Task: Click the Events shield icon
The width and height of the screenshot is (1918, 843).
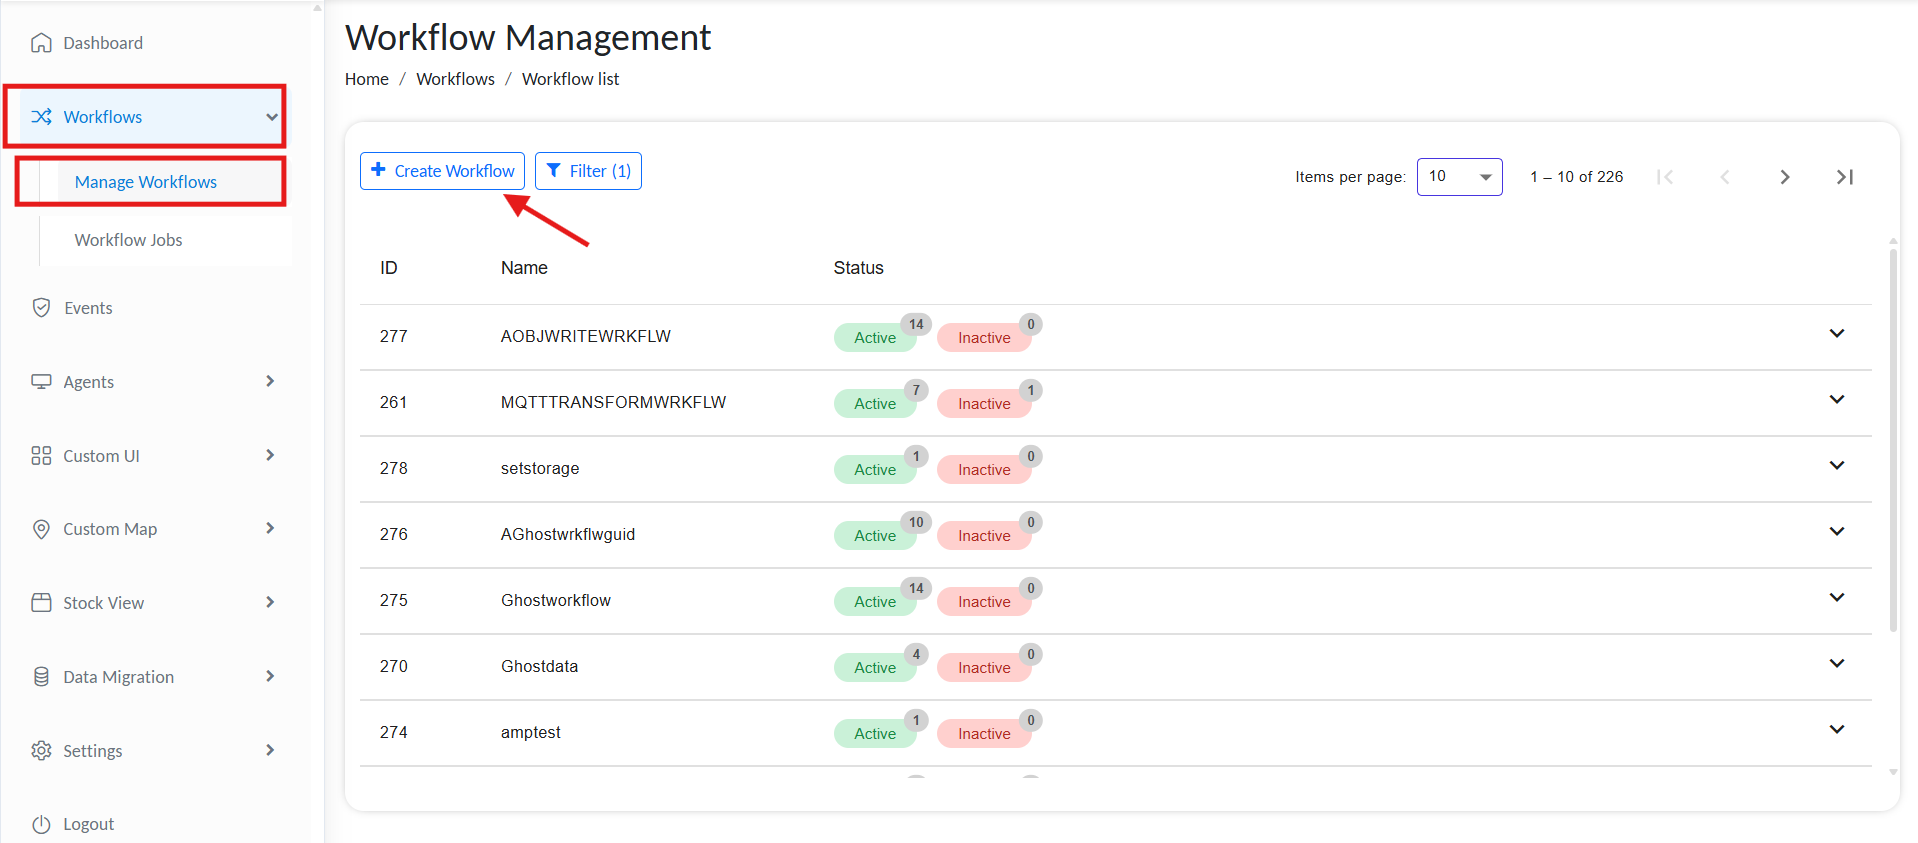Action: 41,308
